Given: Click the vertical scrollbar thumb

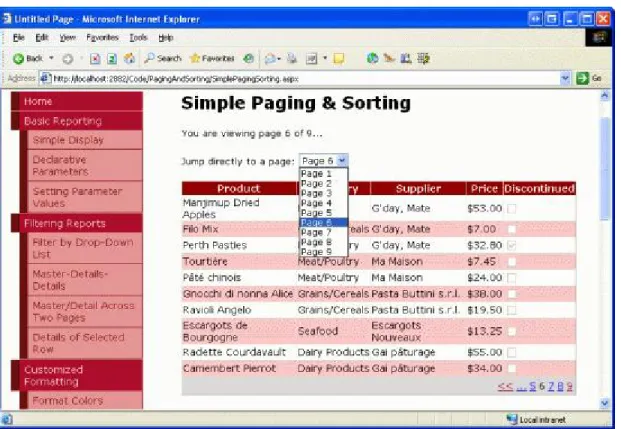Looking at the screenshot, I should pyautogui.click(x=605, y=168).
